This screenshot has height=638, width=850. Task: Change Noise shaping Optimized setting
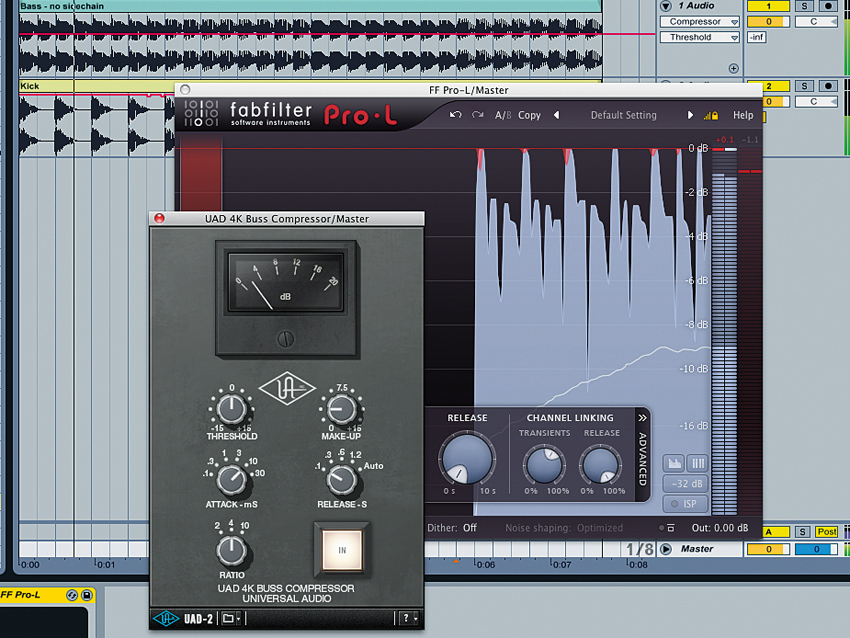click(x=564, y=527)
